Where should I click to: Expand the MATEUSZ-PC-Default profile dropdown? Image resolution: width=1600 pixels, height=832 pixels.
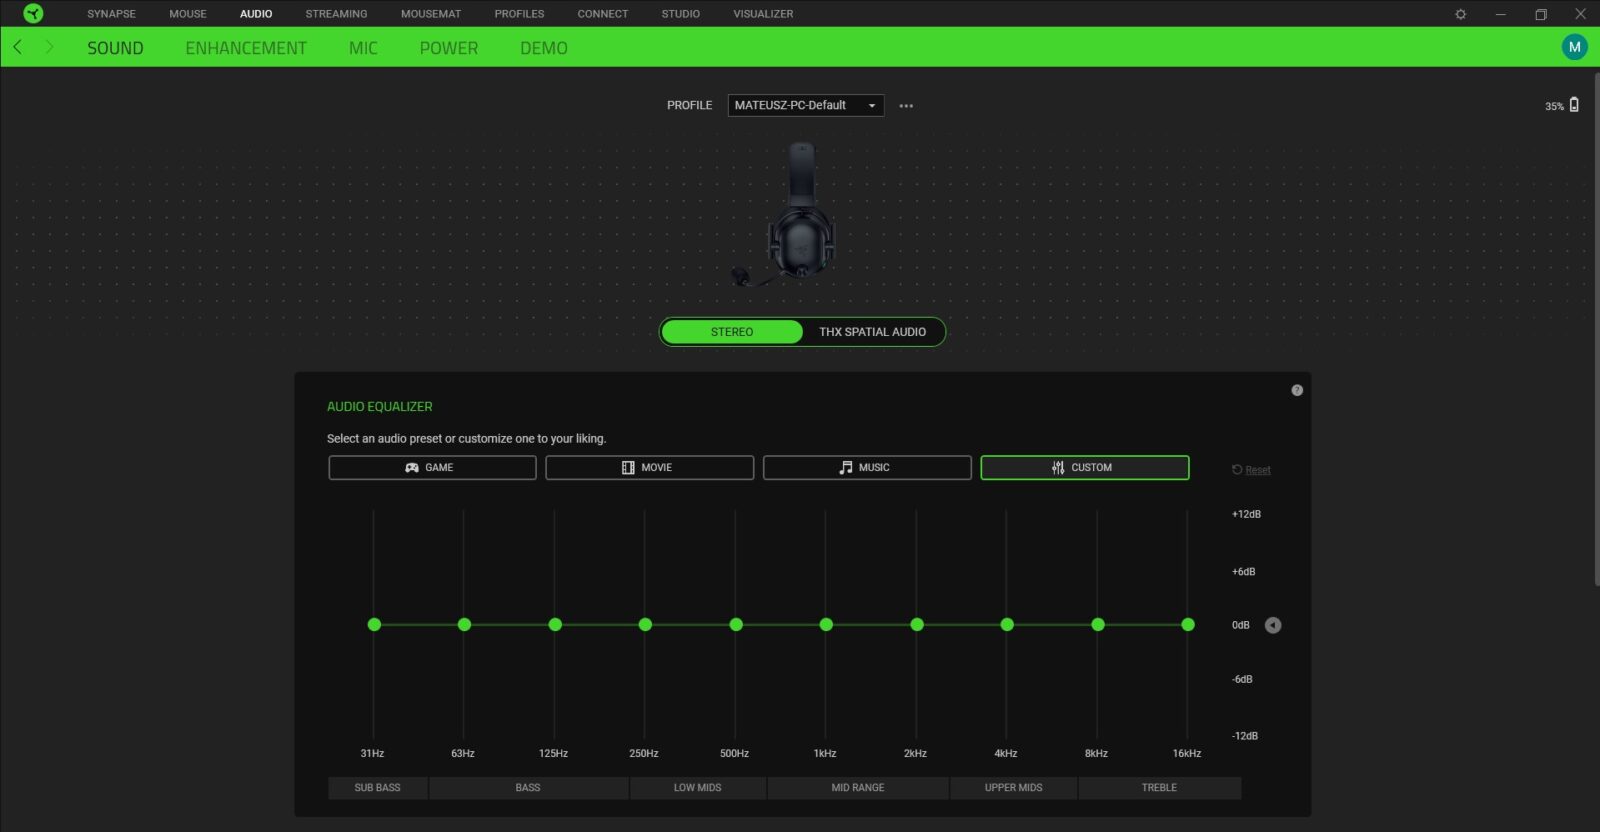(805, 105)
